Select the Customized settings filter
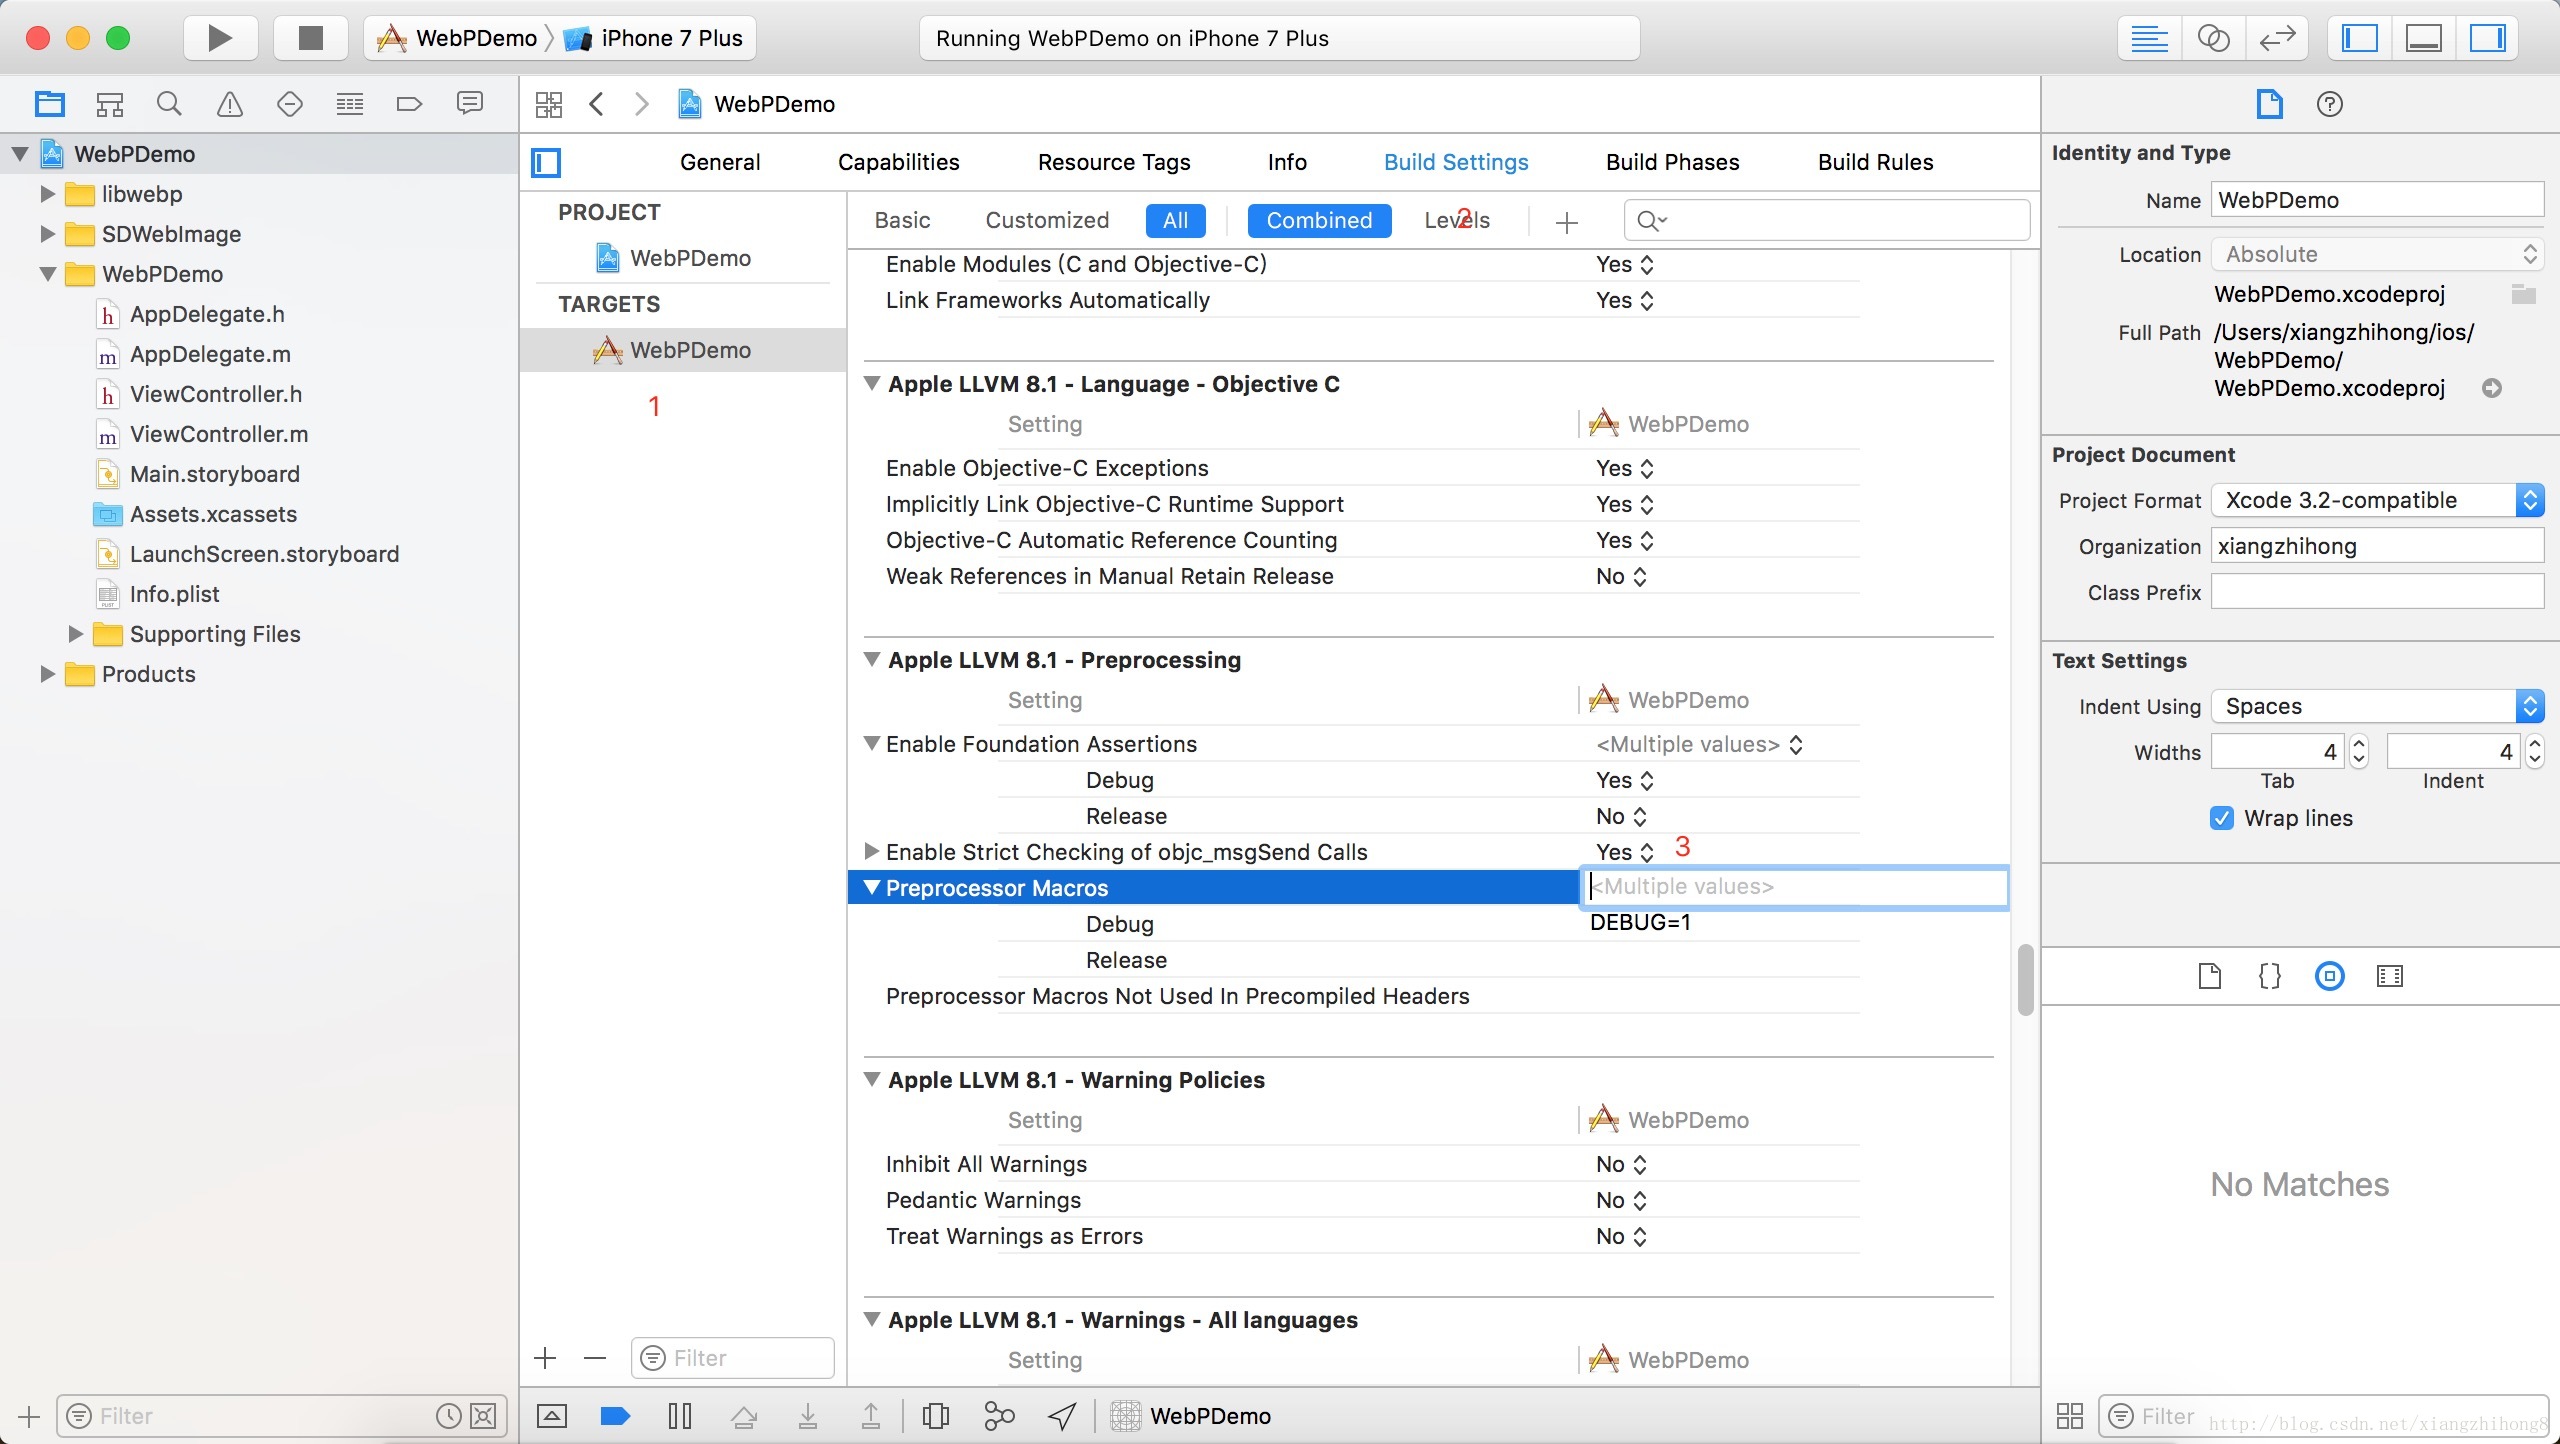Image resolution: width=2560 pixels, height=1444 pixels. [x=1047, y=220]
